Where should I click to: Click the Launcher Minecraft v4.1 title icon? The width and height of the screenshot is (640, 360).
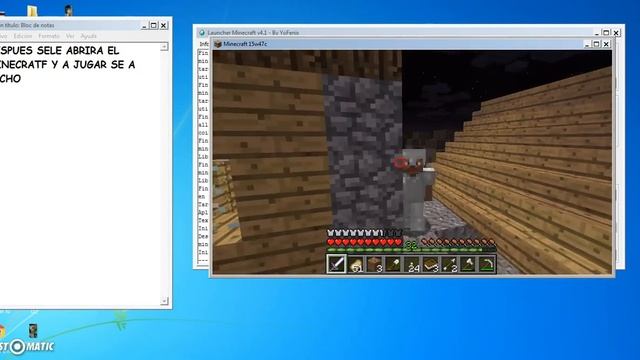point(202,33)
